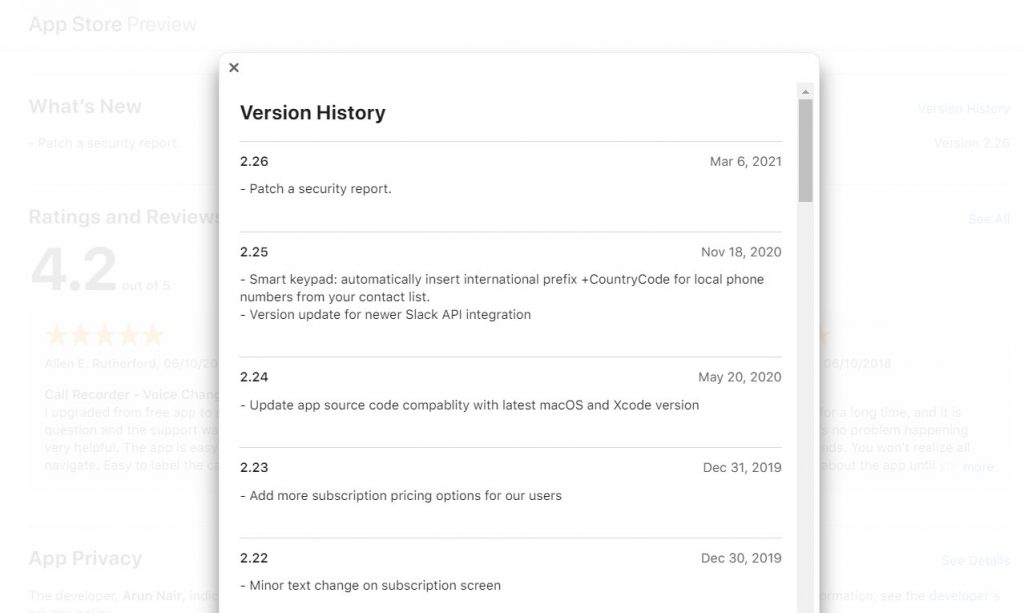Click the Version History dialog heading
The height and width of the screenshot is (613, 1024).
pyautogui.click(x=312, y=112)
